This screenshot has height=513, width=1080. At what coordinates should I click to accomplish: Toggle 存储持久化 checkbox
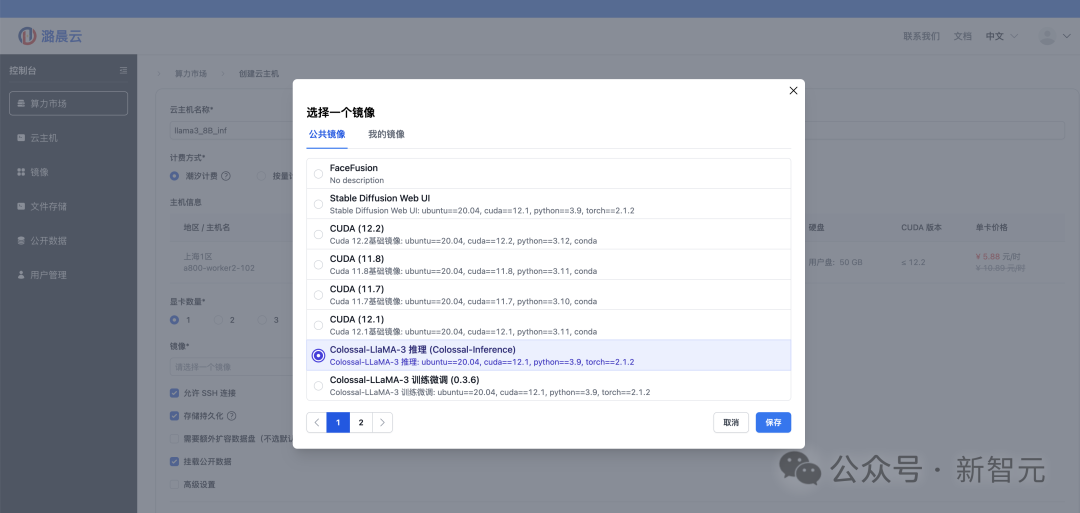coord(174,416)
